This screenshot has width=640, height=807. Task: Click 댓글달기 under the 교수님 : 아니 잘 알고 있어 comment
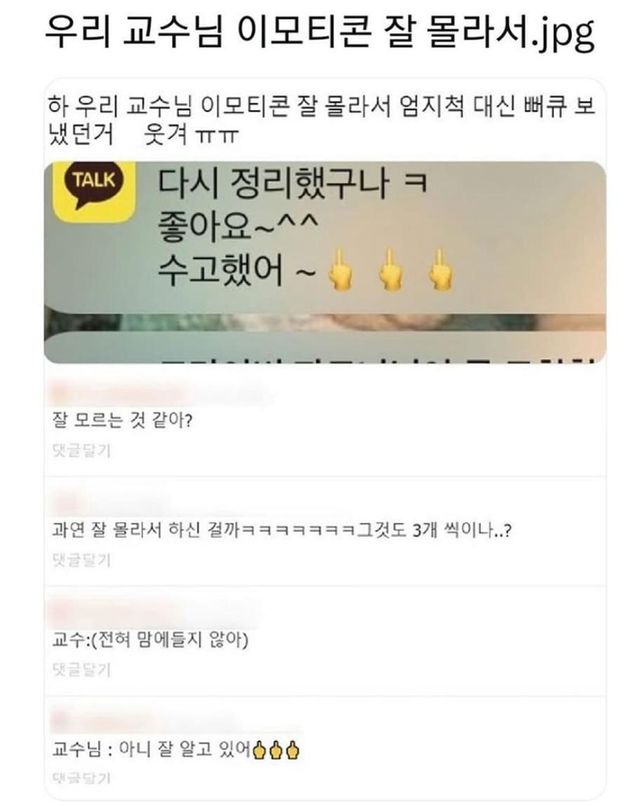point(81,778)
